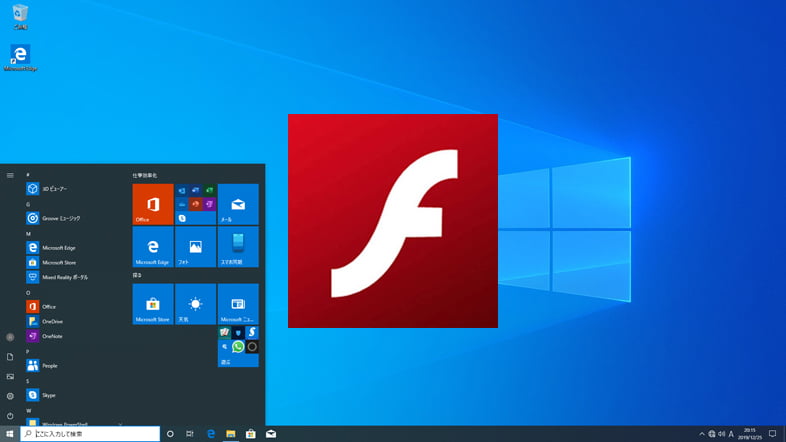Image resolution: width=786 pixels, height=442 pixels.
Task: Click the IME input mode indicator
Action: tap(731, 434)
